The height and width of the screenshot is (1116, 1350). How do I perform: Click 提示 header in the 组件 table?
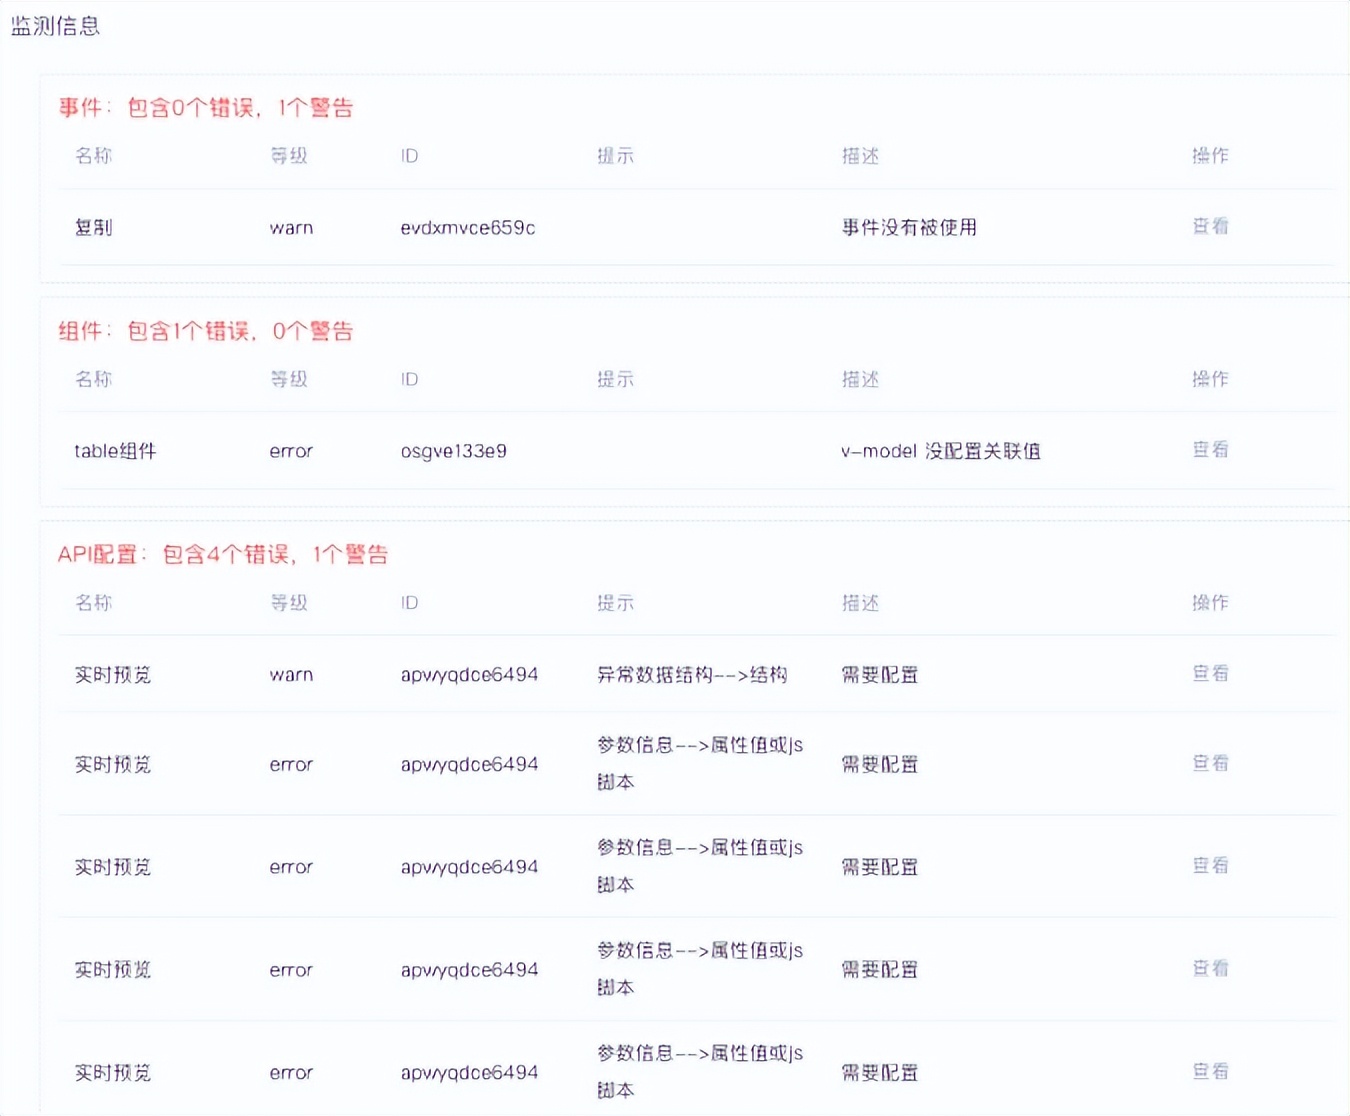click(x=616, y=379)
